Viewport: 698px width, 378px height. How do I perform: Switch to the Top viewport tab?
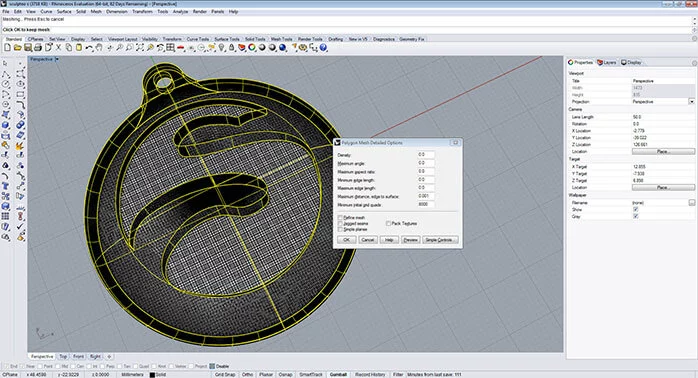coord(63,357)
